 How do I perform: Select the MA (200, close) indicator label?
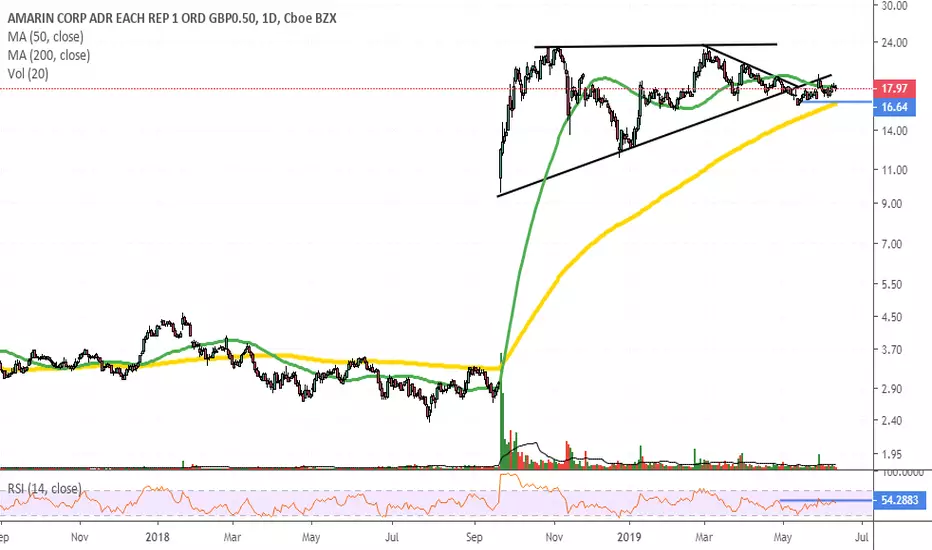pos(49,55)
